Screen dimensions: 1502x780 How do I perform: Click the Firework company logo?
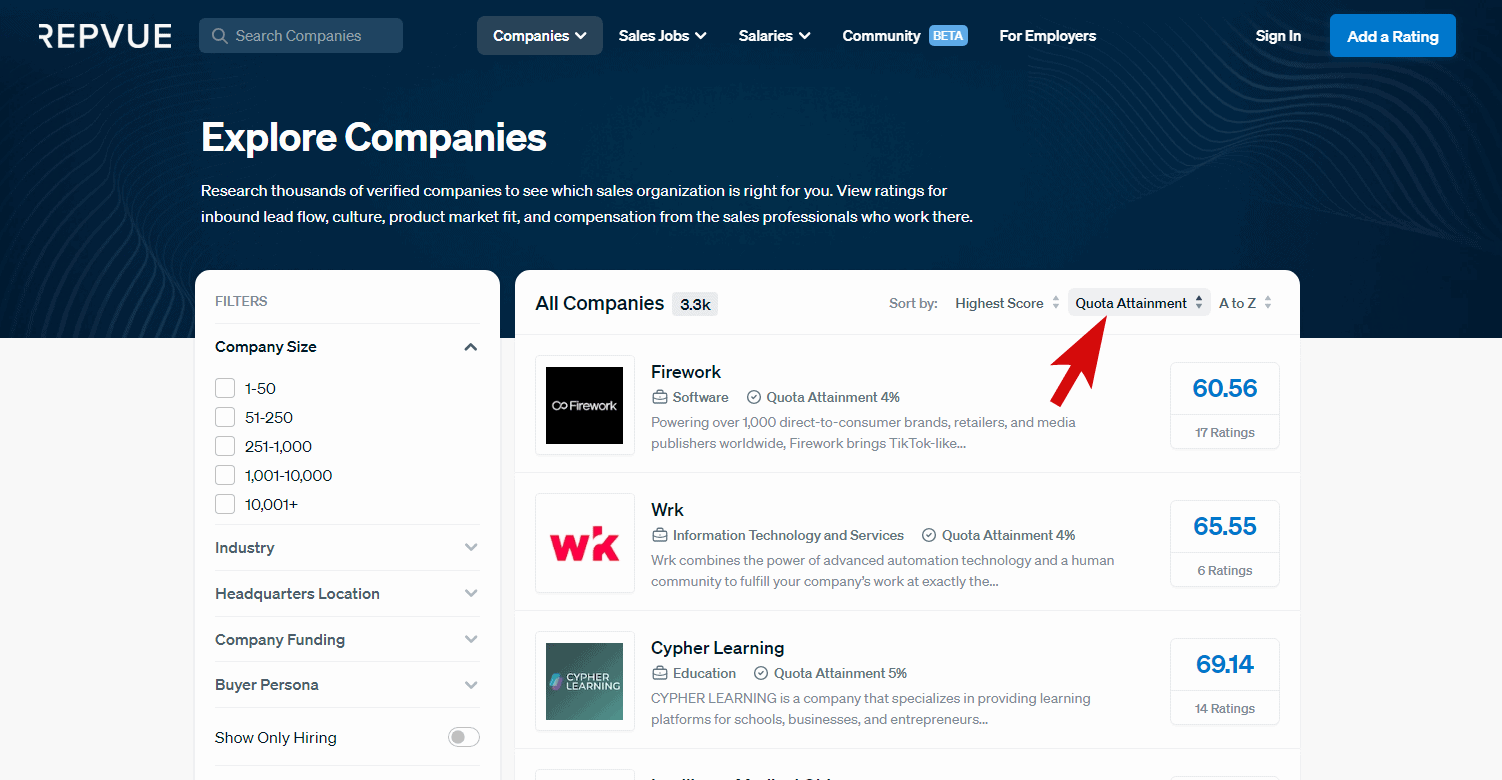[x=585, y=405]
